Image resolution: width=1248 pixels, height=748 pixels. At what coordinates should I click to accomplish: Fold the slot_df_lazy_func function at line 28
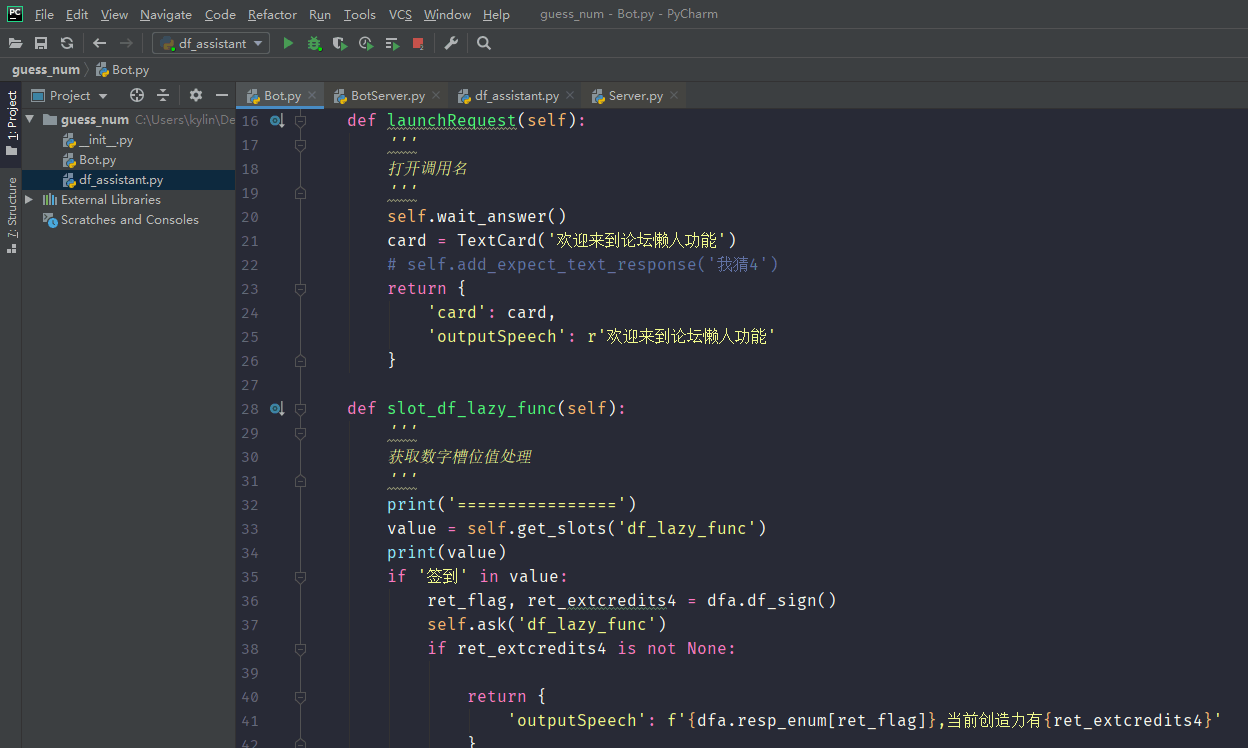pyautogui.click(x=300, y=409)
